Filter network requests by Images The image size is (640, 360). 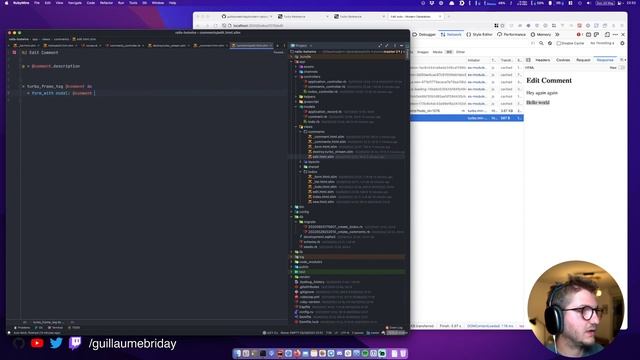pyautogui.click(x=423, y=52)
